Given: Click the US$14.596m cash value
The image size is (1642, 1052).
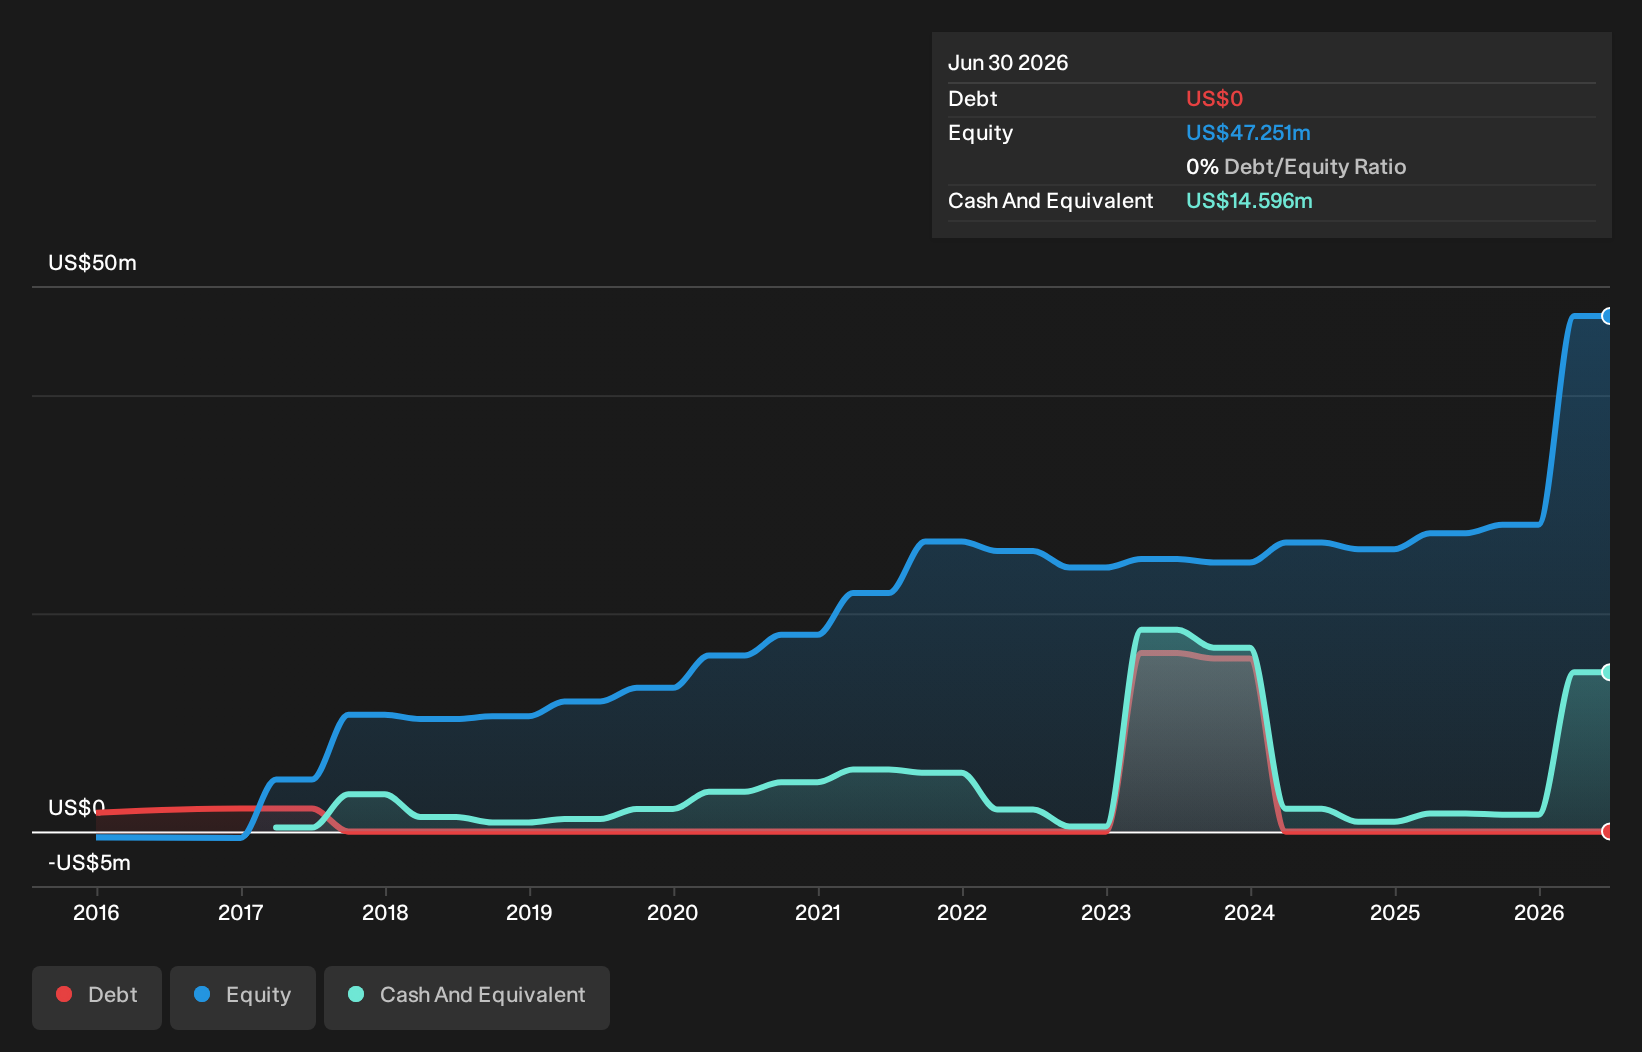Looking at the screenshot, I should pos(1249,201).
